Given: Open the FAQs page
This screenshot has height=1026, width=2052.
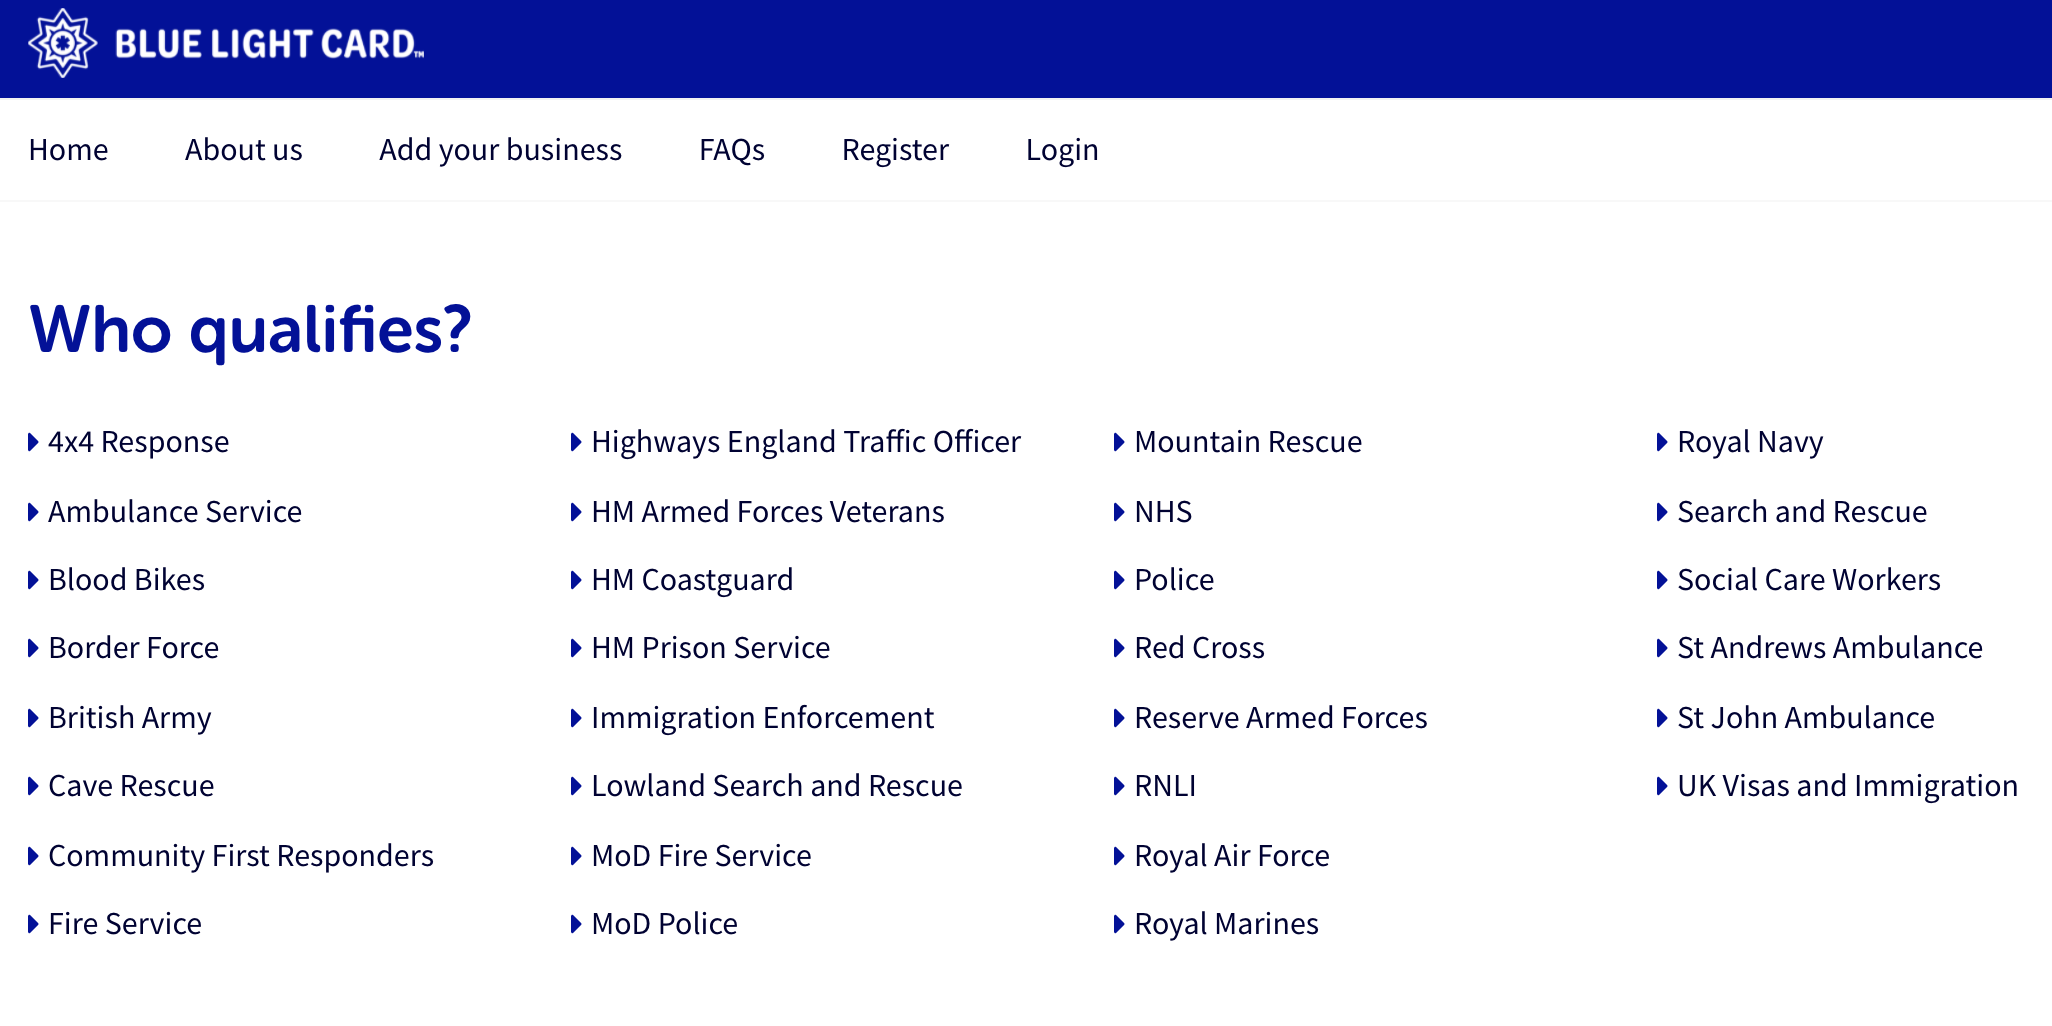Looking at the screenshot, I should coord(732,150).
